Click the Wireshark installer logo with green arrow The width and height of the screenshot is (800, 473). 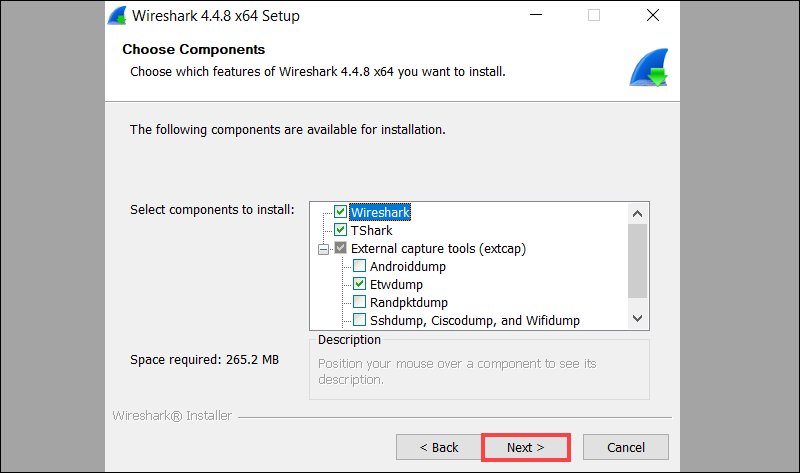coord(648,67)
